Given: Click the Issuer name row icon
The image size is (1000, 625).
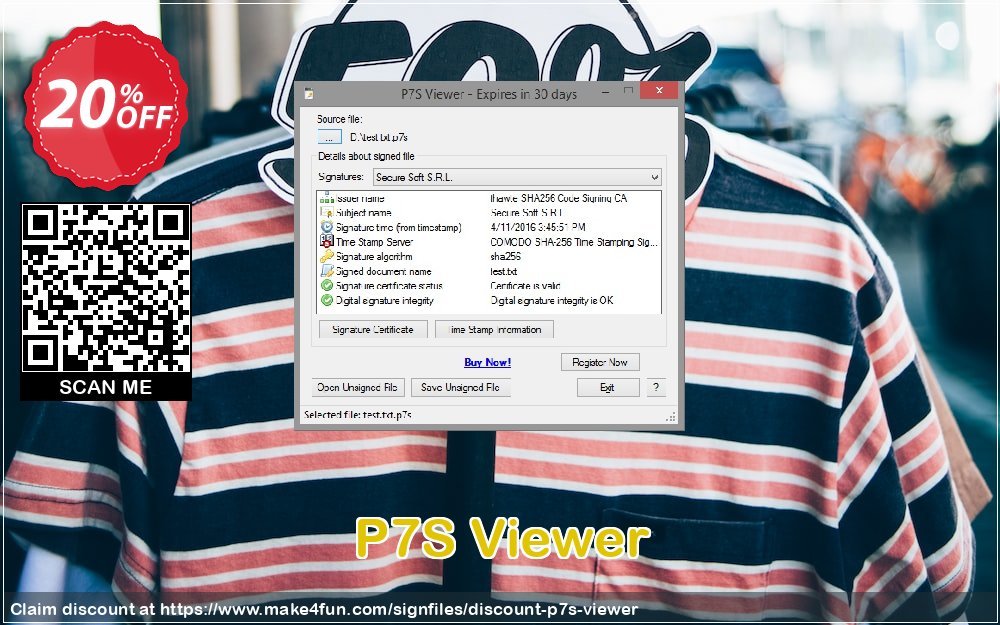Looking at the screenshot, I should [x=327, y=198].
